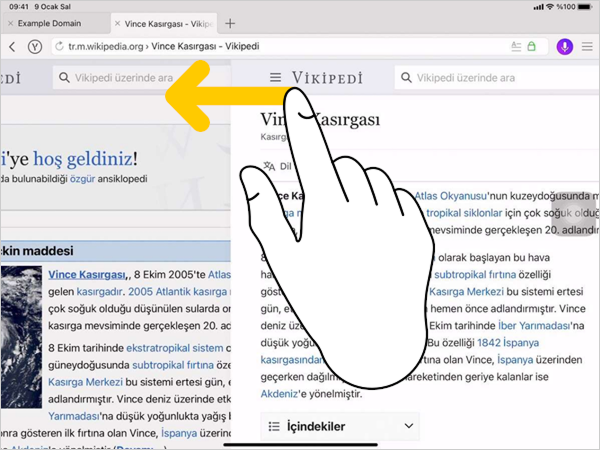This screenshot has height=450, width=600.
Task: Click the address bar URL field
Action: 280,46
